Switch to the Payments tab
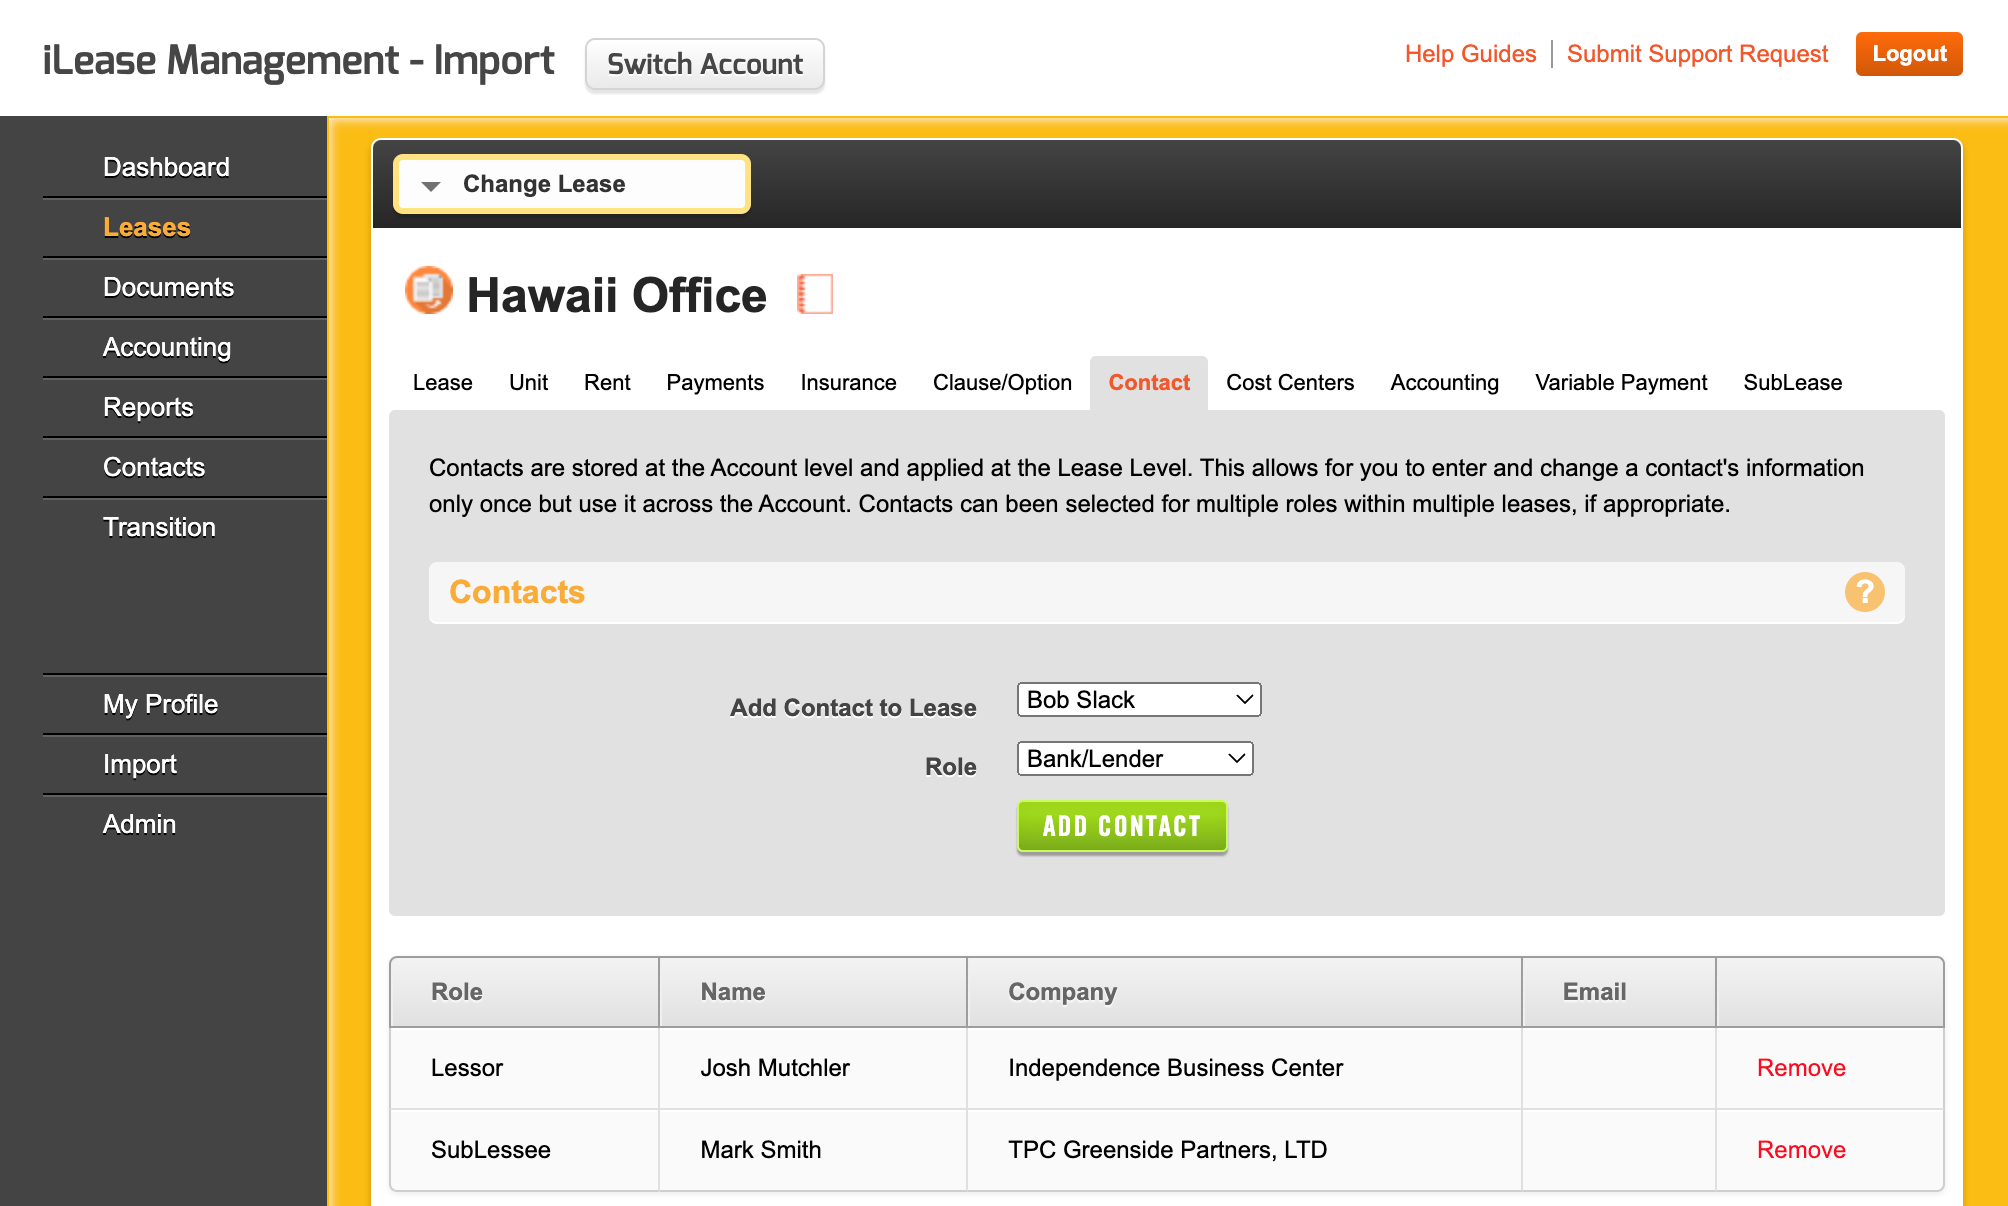The image size is (2008, 1206). coord(715,383)
